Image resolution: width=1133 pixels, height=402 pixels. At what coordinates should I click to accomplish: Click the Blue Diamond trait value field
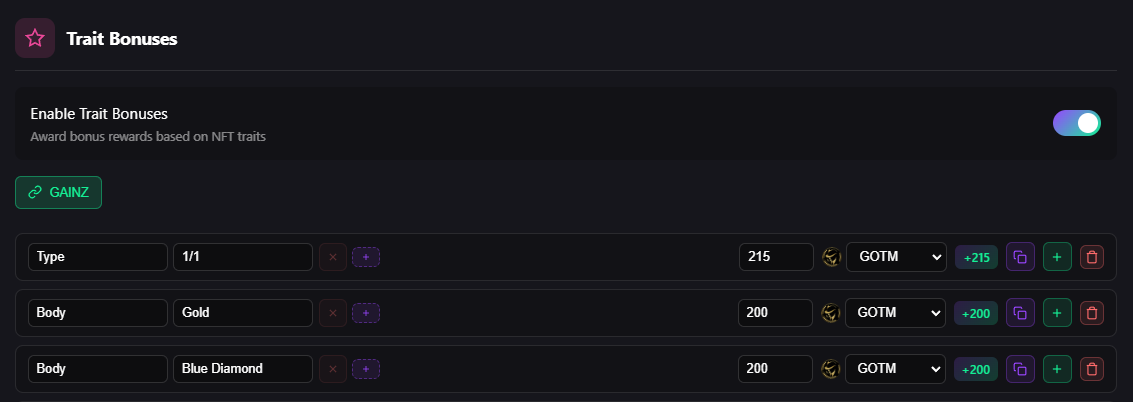coord(243,369)
